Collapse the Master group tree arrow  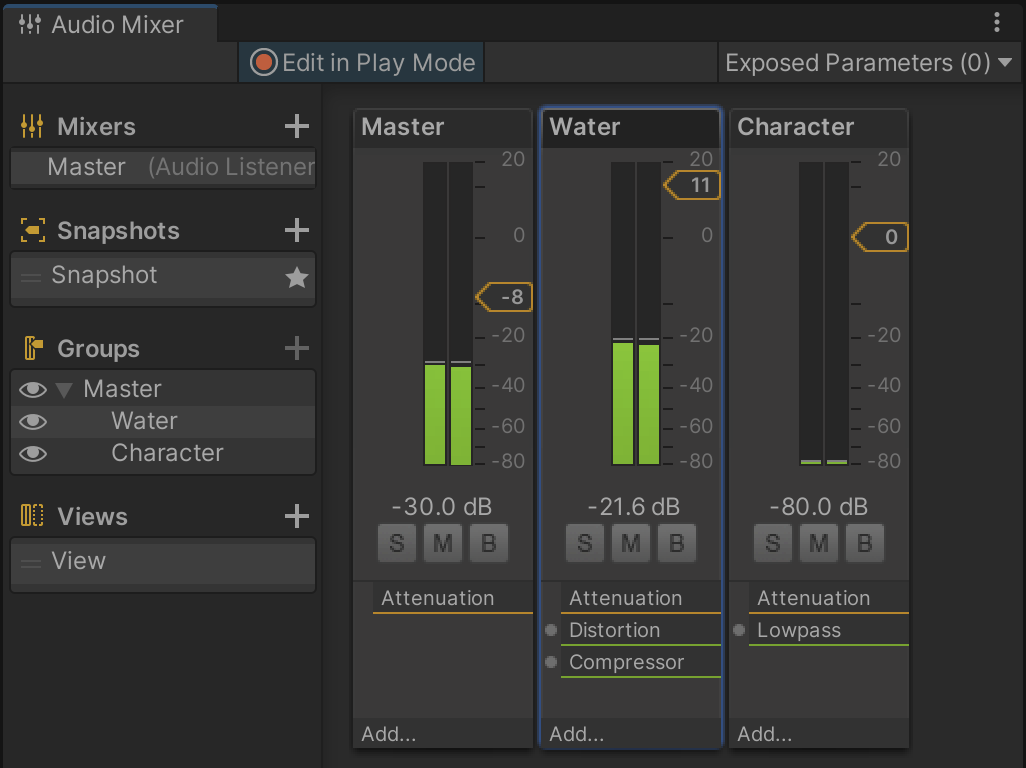(65, 390)
